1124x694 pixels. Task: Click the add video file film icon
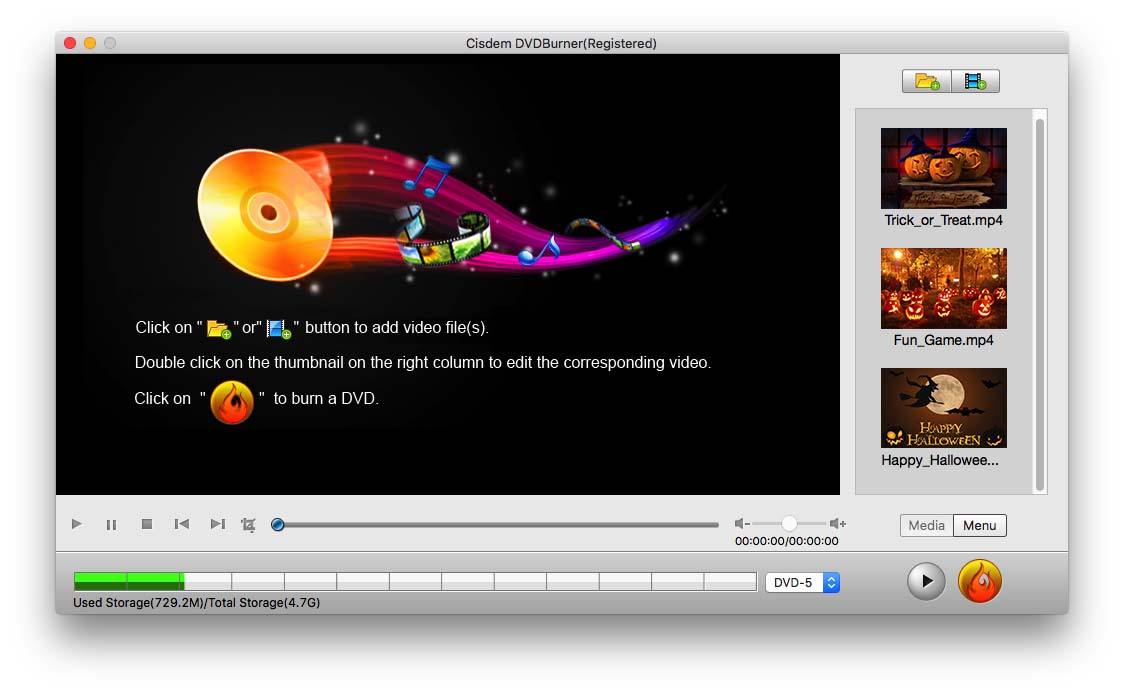[x=975, y=82]
